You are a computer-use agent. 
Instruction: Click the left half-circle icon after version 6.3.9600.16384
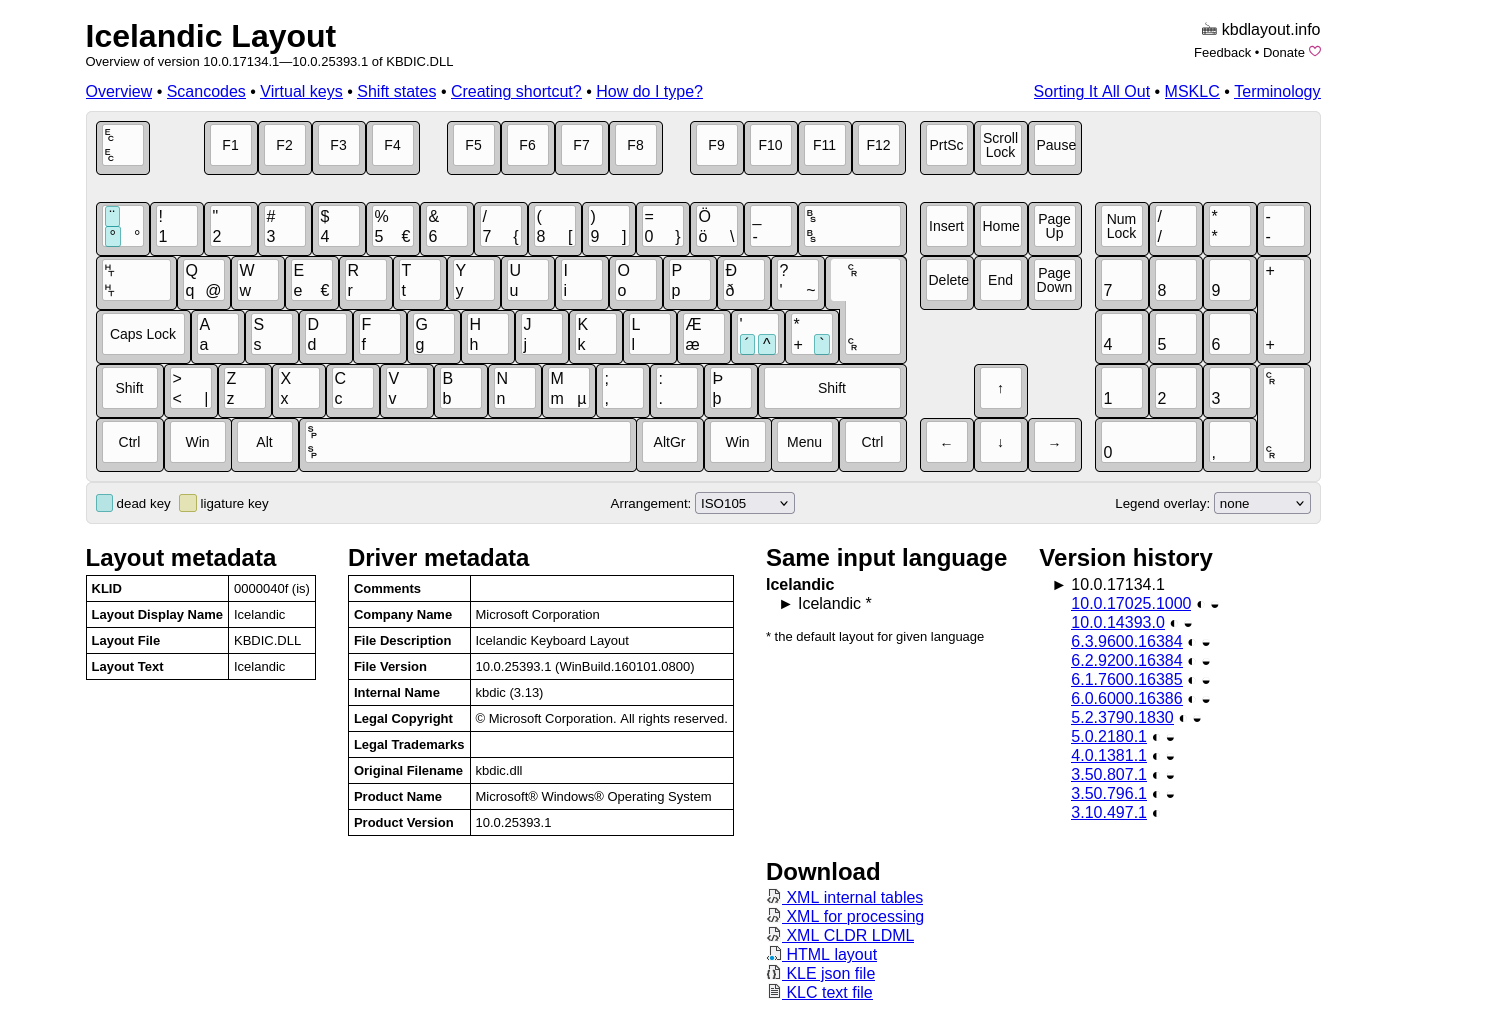coord(1191,642)
